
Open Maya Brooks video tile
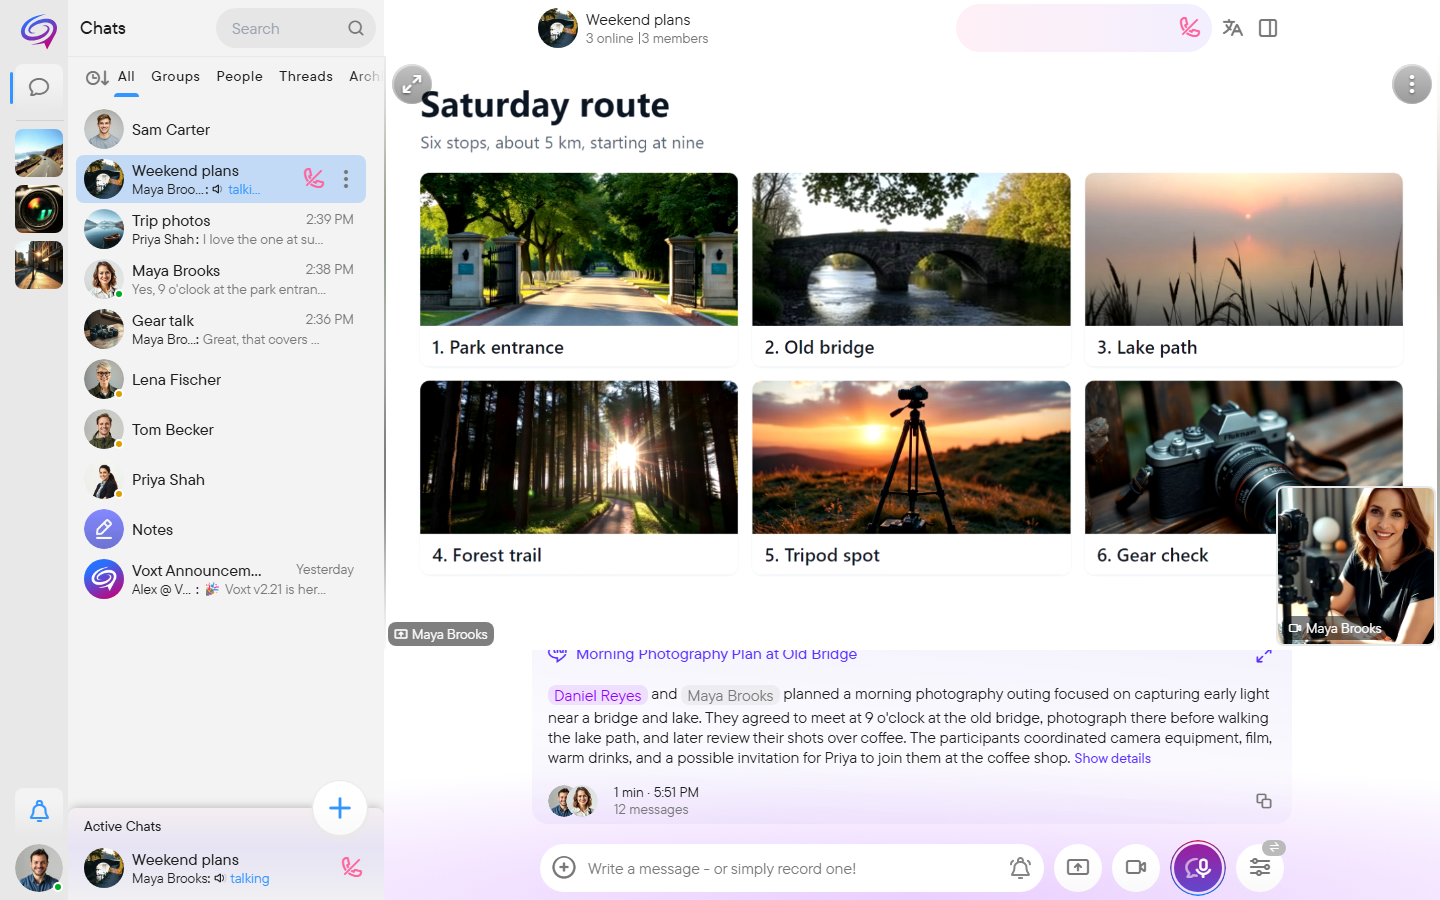(x=1356, y=566)
